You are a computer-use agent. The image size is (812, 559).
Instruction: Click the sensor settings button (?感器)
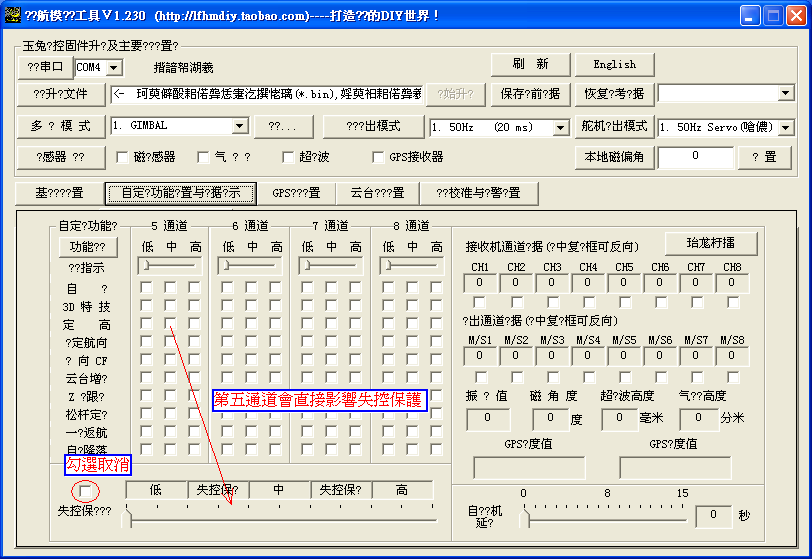click(x=61, y=157)
